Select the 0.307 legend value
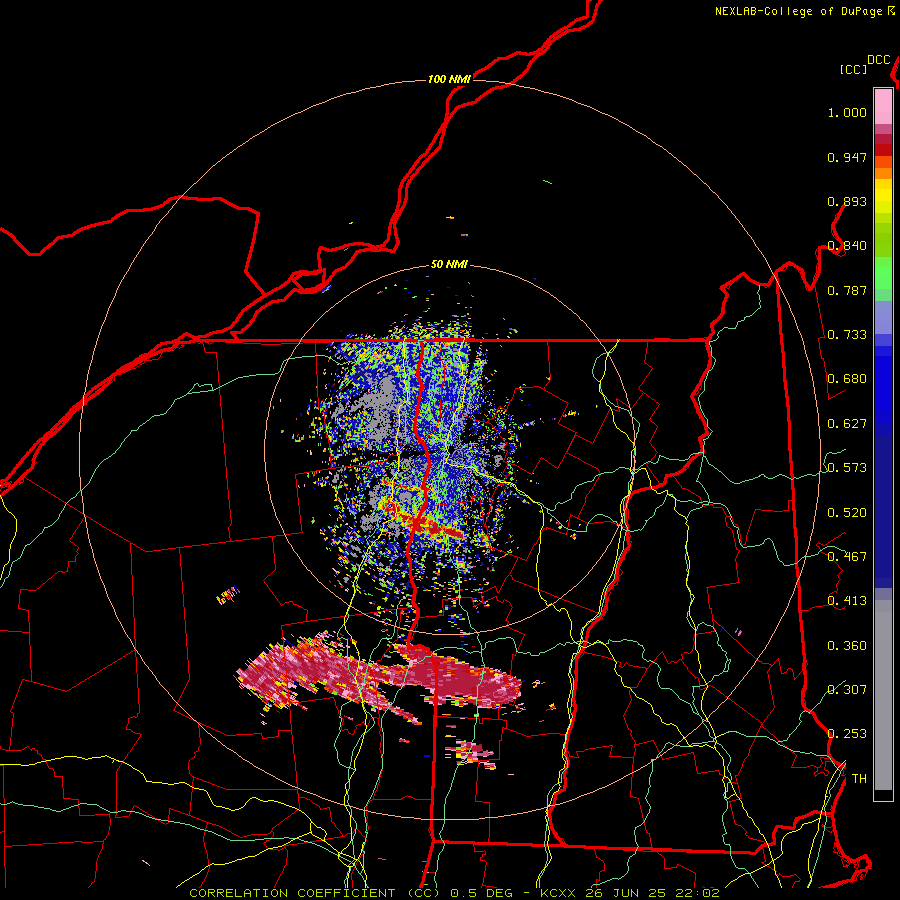The height and width of the screenshot is (900, 900). pyautogui.click(x=847, y=690)
